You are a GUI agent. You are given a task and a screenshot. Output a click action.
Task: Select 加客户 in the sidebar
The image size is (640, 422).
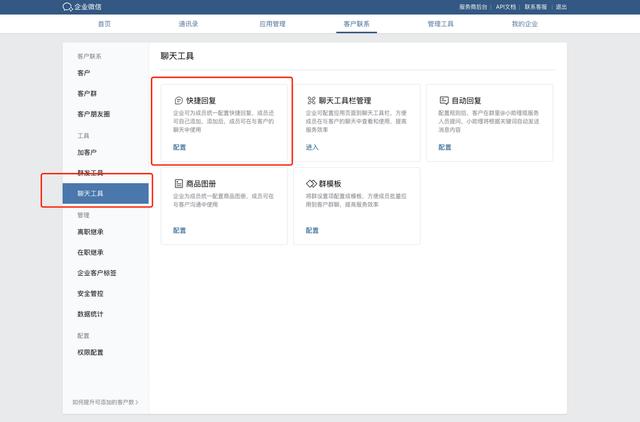point(87,152)
